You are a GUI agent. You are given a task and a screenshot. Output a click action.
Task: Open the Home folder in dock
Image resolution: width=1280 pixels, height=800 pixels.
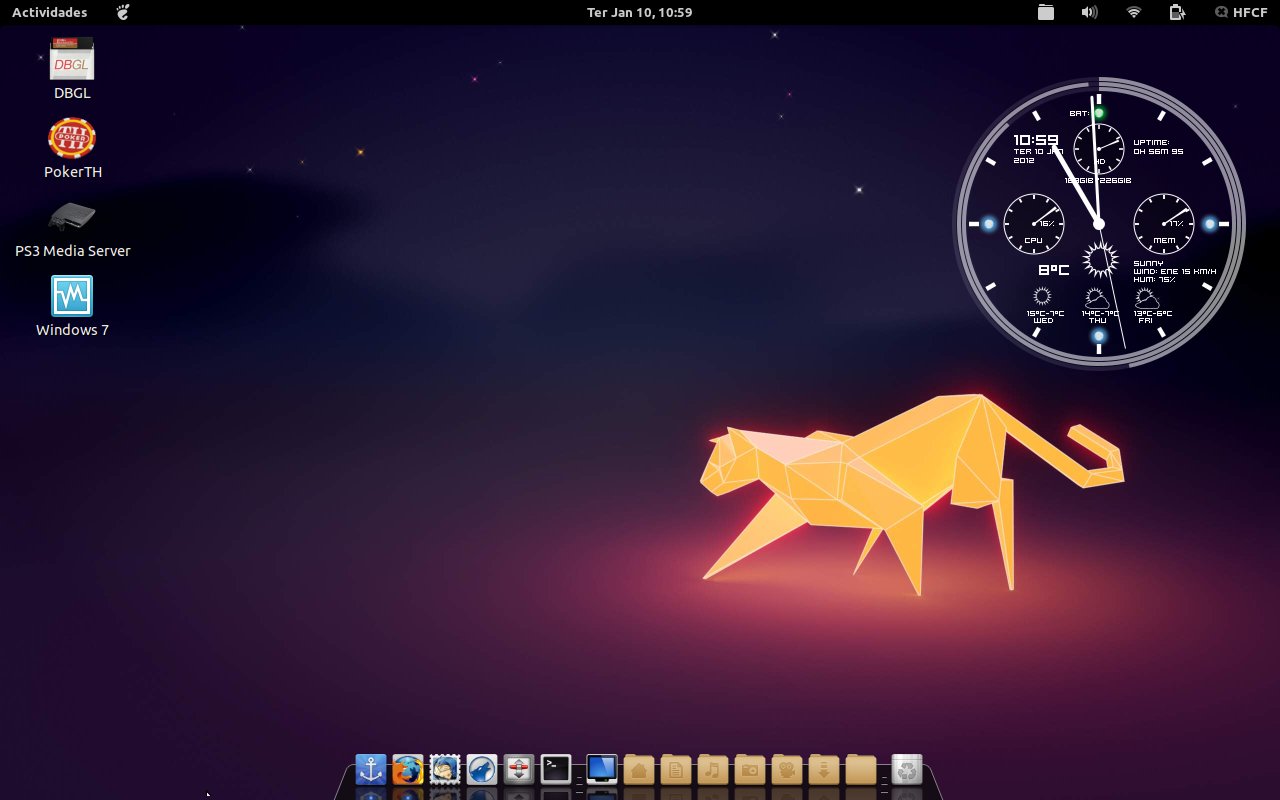click(x=639, y=769)
